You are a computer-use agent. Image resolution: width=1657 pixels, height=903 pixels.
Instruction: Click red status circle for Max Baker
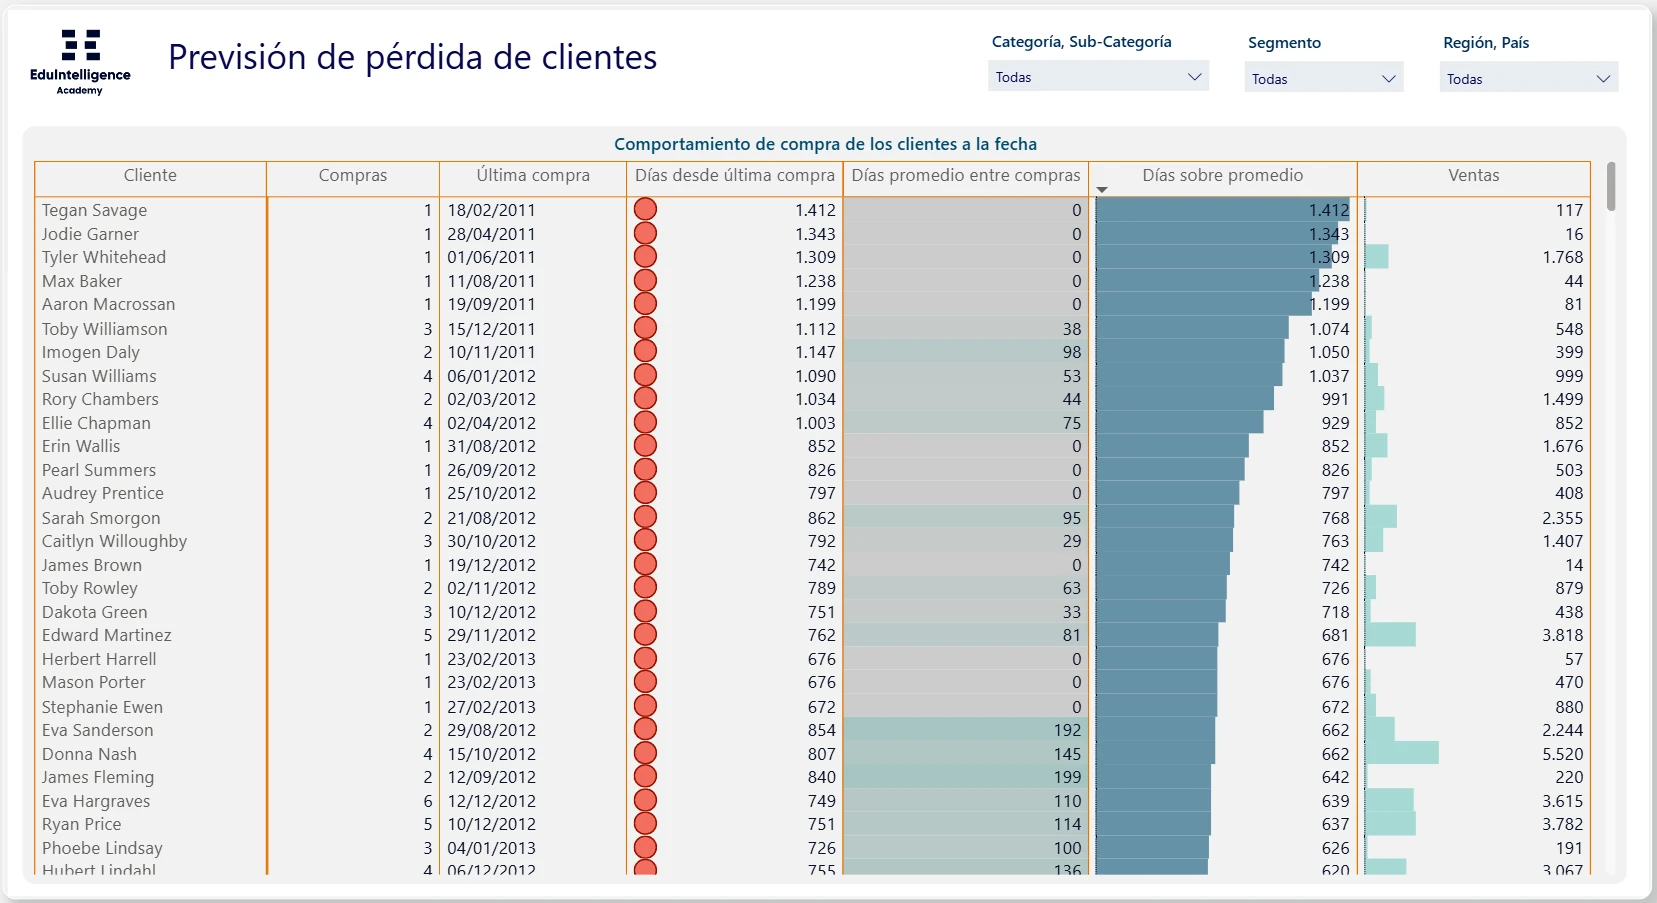coord(646,281)
